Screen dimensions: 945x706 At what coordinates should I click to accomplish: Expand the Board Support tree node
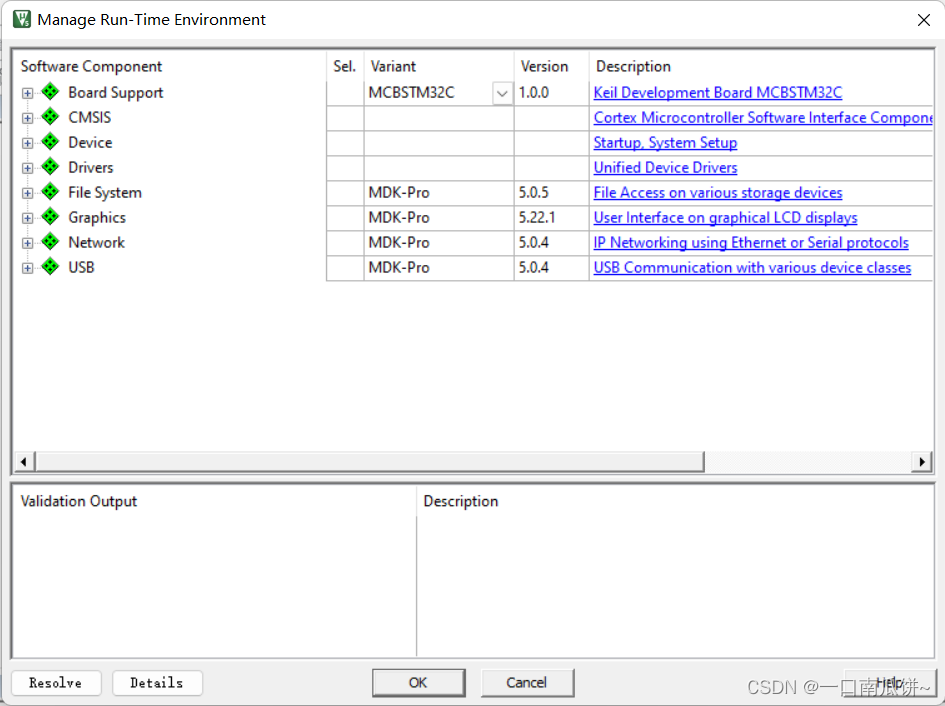tap(27, 93)
